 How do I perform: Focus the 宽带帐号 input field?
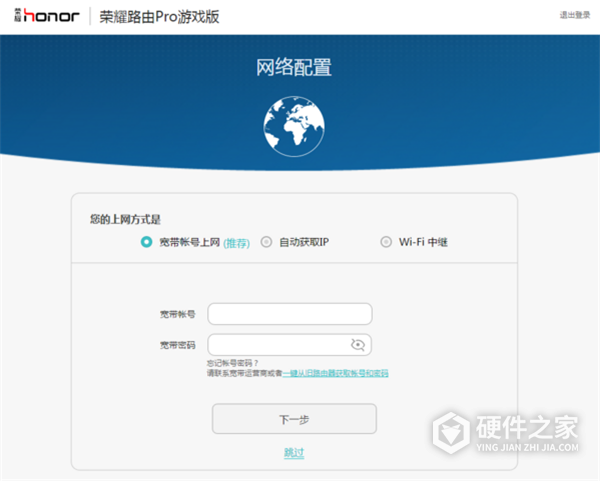click(x=290, y=314)
